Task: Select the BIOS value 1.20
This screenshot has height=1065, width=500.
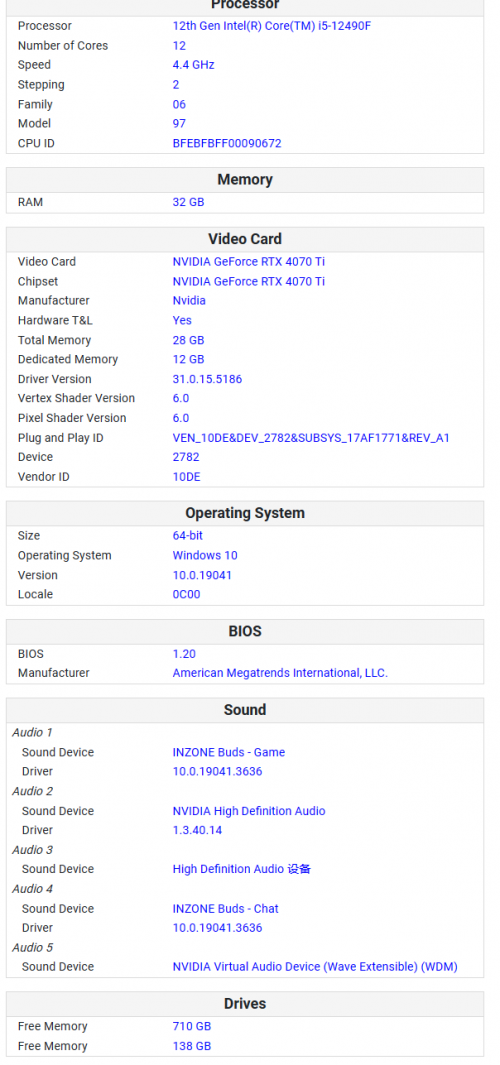Action: click(x=184, y=654)
